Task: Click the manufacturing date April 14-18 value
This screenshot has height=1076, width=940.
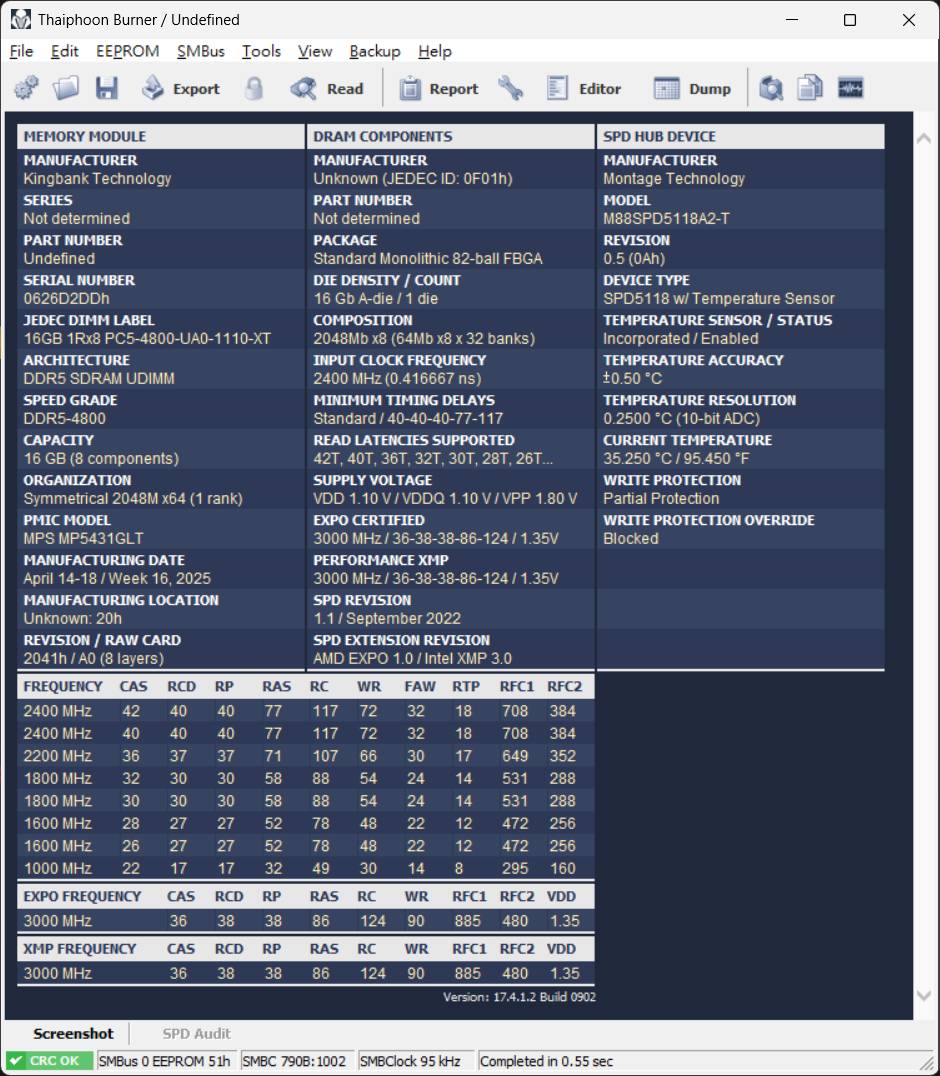Action: pos(117,578)
